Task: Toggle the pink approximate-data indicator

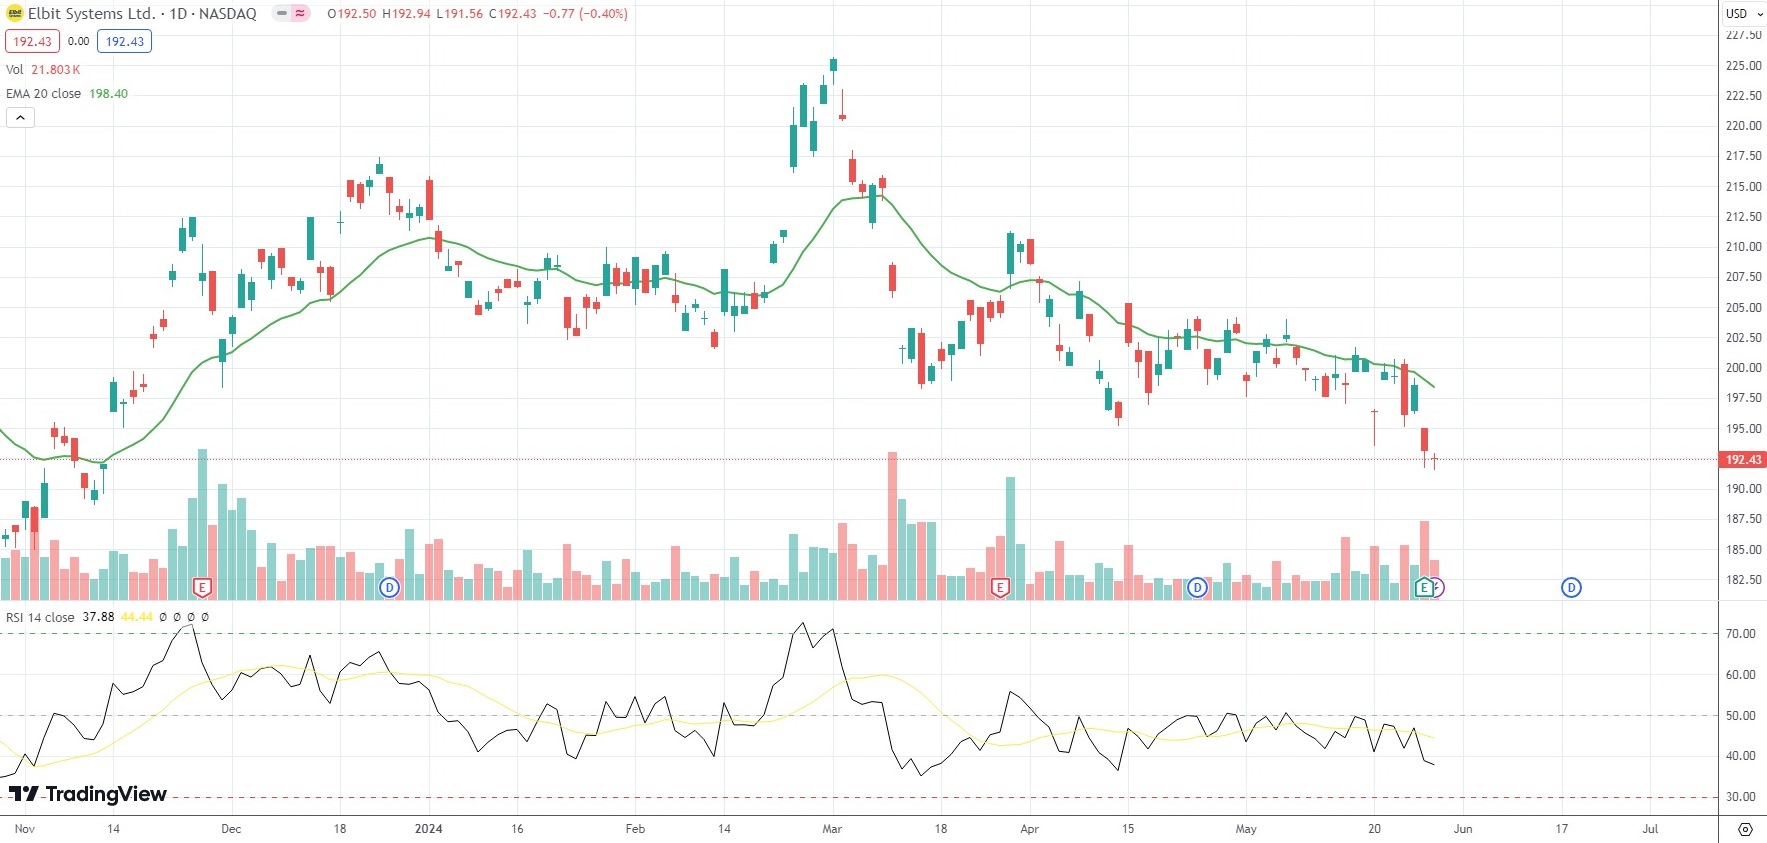Action: [x=300, y=14]
